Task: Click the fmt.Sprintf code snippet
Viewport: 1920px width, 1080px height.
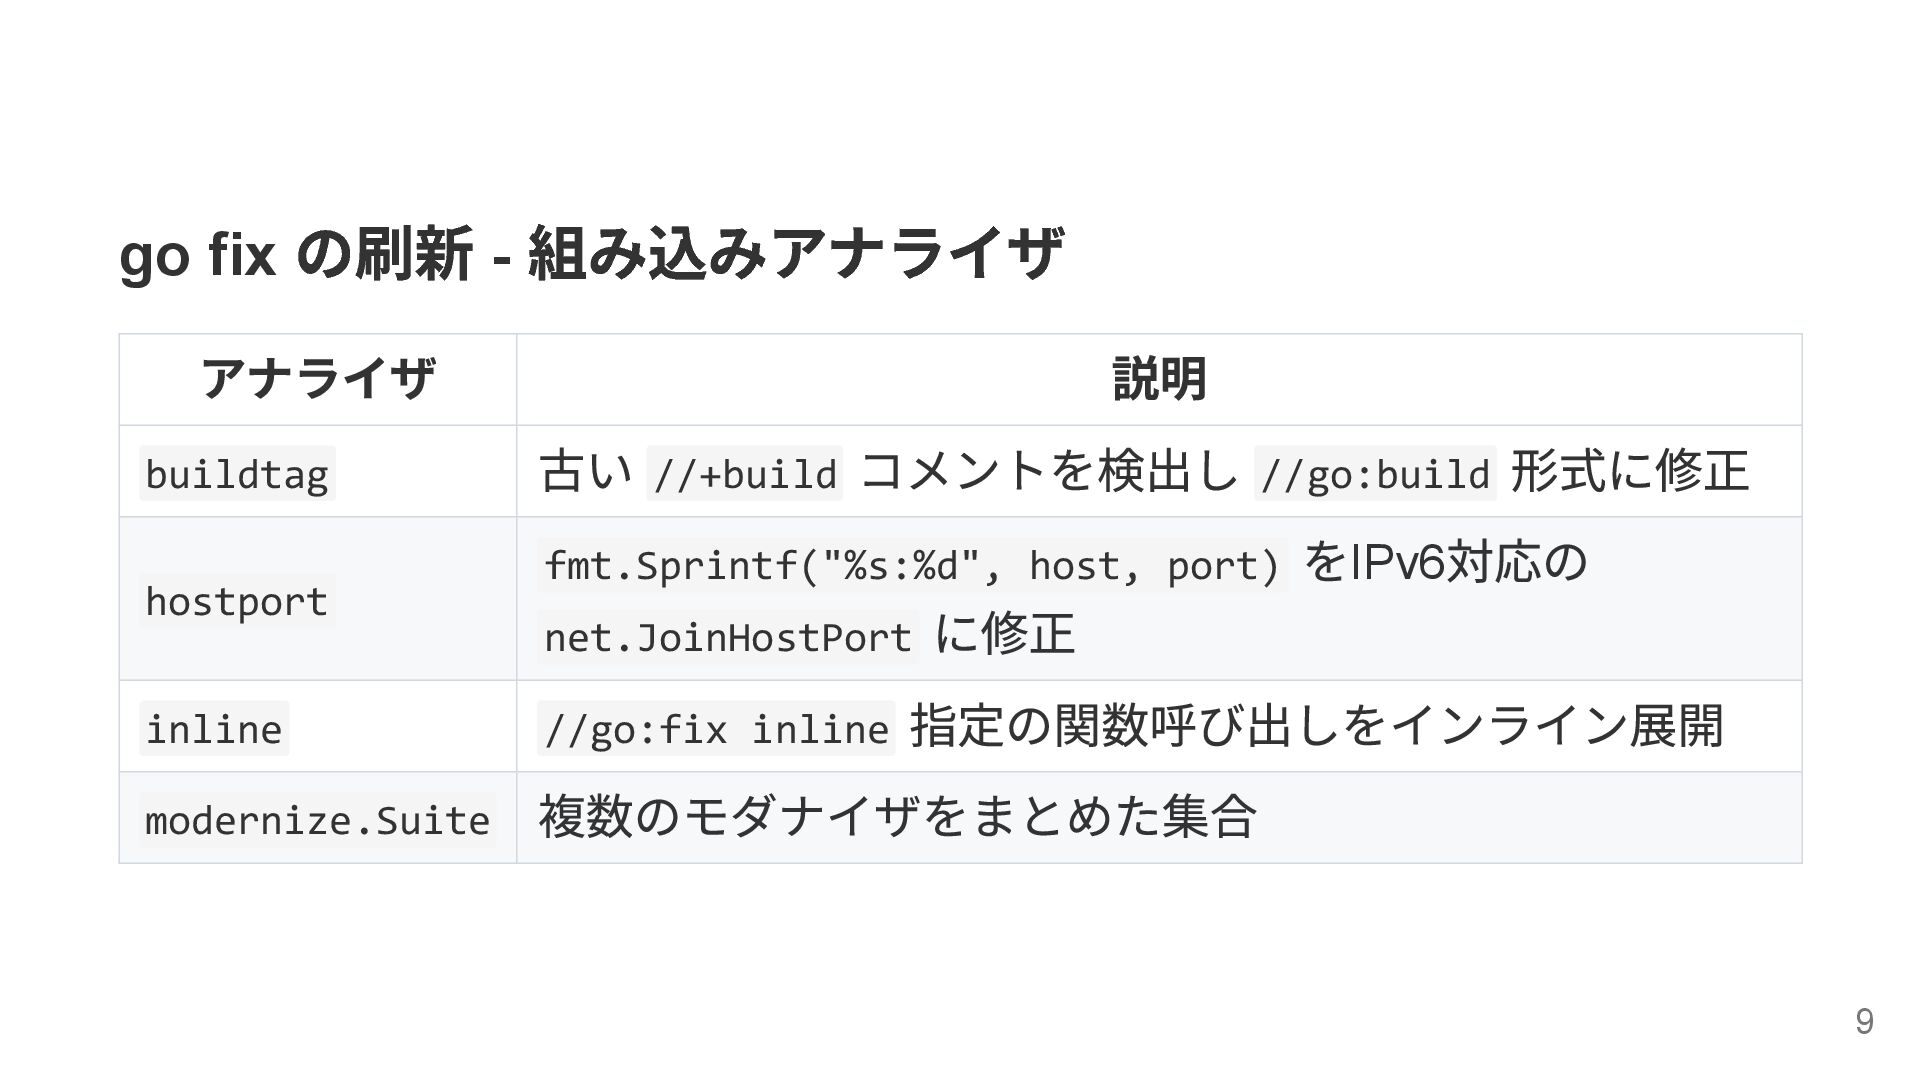Action: point(912,566)
